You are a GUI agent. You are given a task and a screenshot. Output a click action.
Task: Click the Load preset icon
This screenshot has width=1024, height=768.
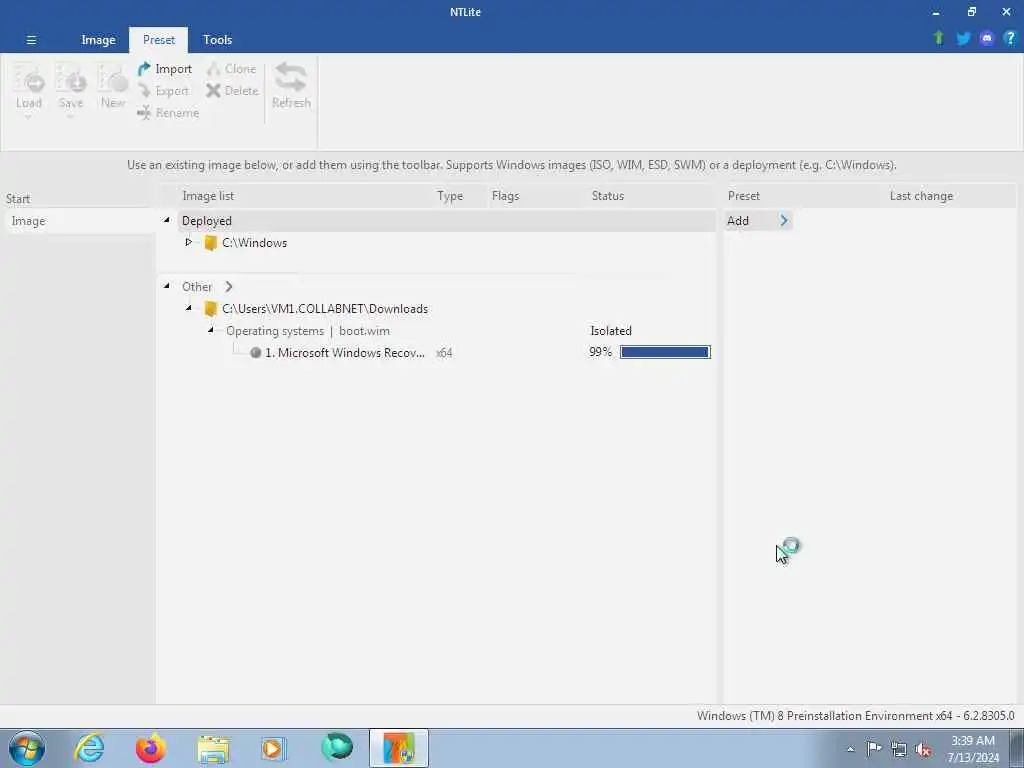coord(29,80)
